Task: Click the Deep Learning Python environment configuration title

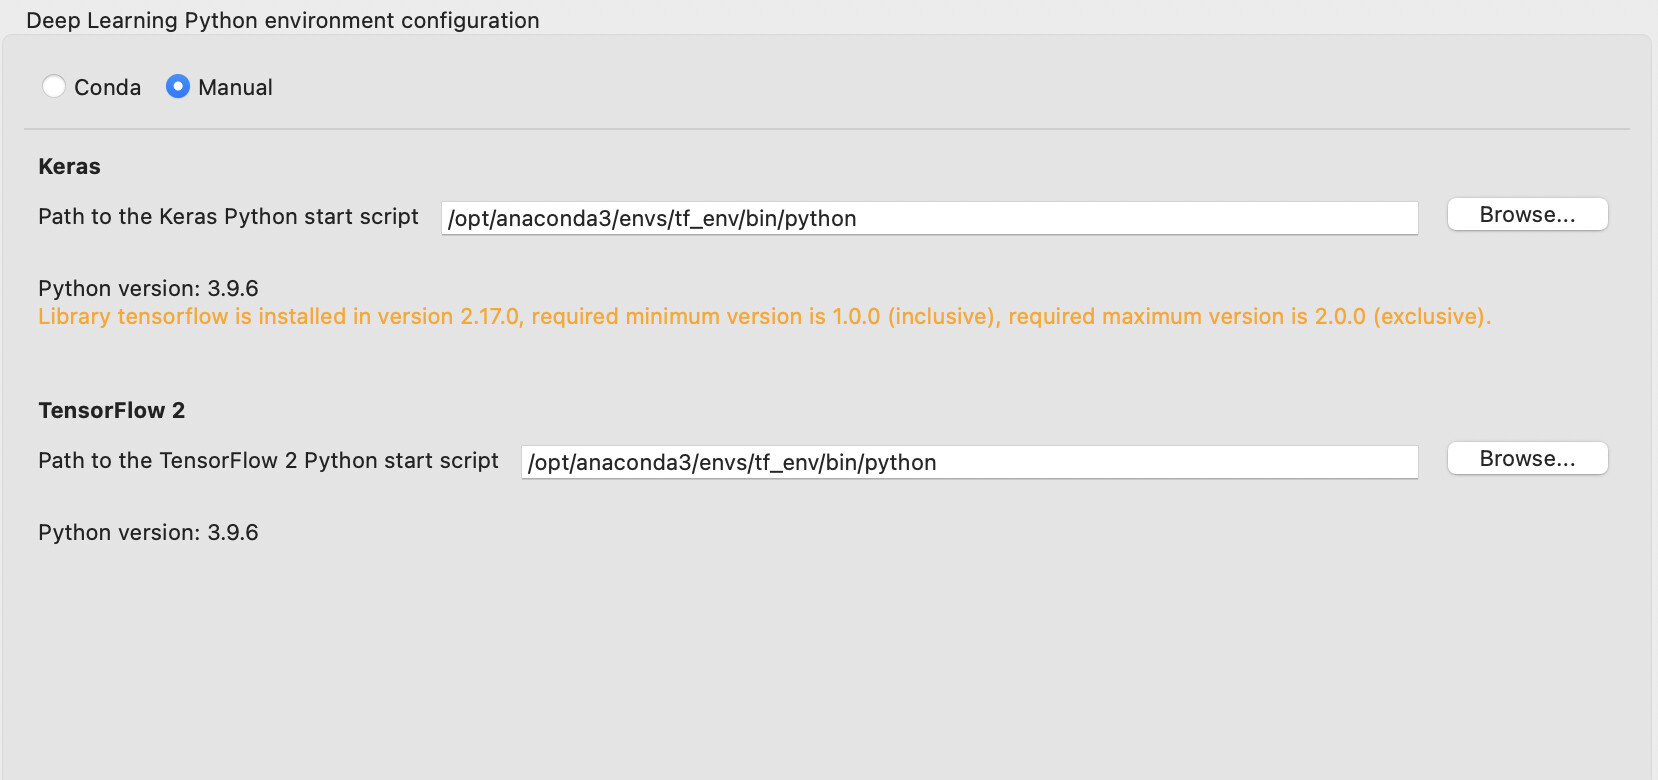Action: (x=282, y=21)
